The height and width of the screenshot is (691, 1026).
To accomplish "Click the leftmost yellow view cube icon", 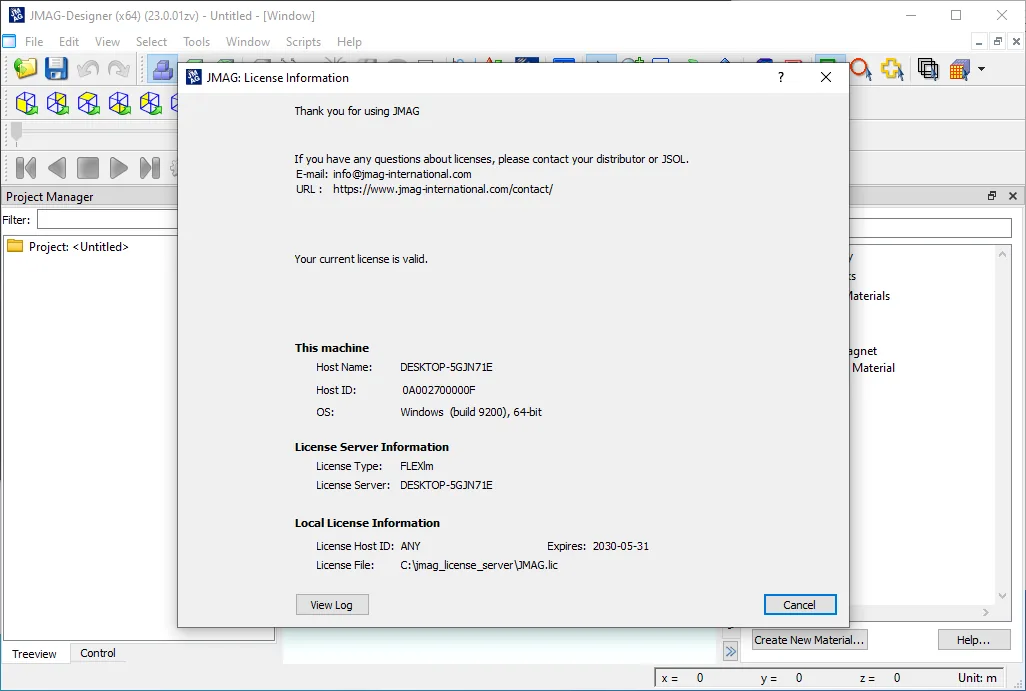I will click(x=26, y=103).
